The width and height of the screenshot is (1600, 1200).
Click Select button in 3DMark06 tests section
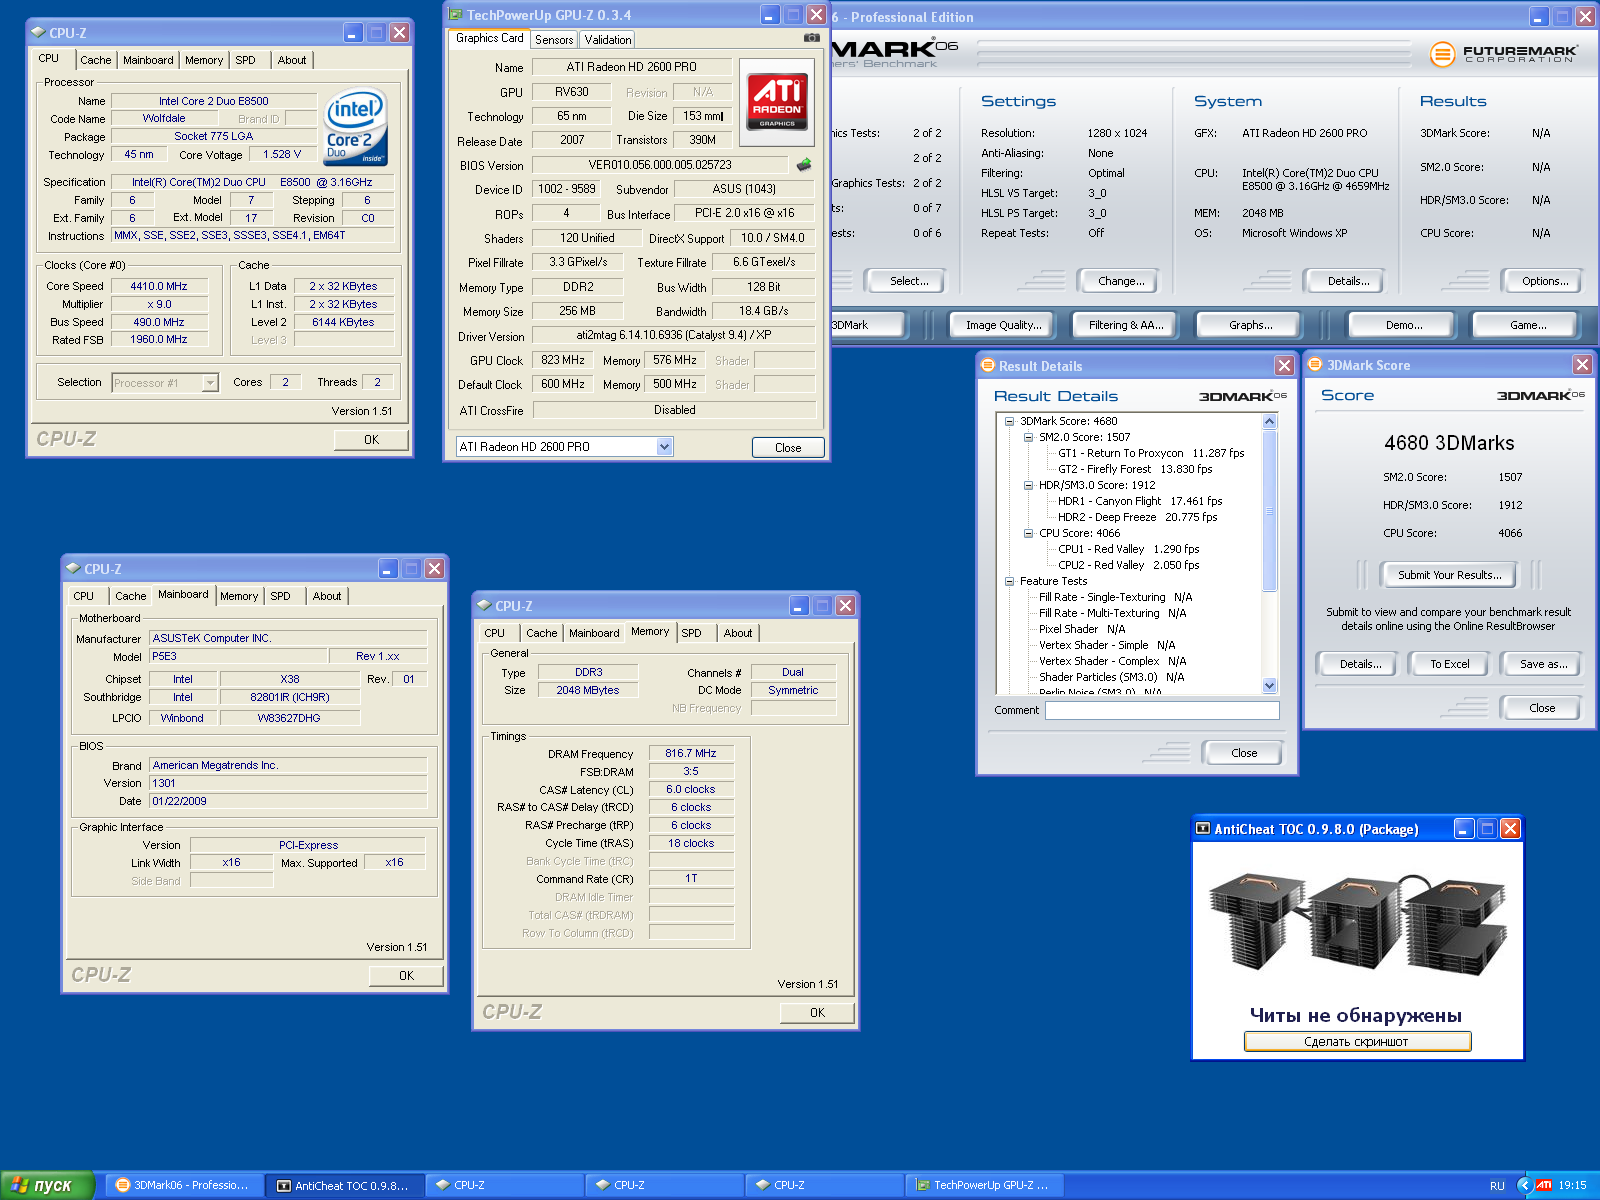tap(908, 281)
